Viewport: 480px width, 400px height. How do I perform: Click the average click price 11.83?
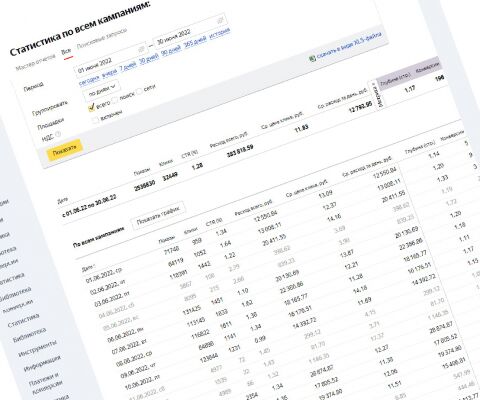(x=302, y=129)
